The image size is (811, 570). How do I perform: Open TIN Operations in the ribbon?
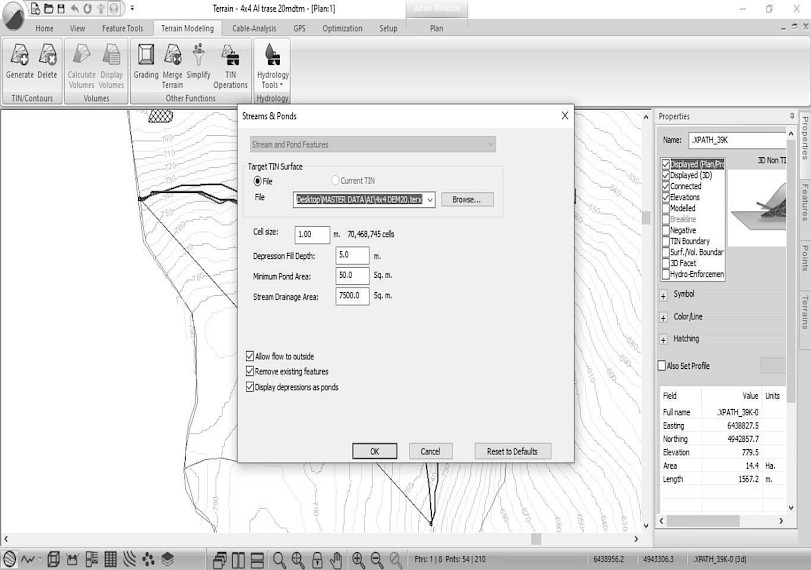pyautogui.click(x=230, y=62)
